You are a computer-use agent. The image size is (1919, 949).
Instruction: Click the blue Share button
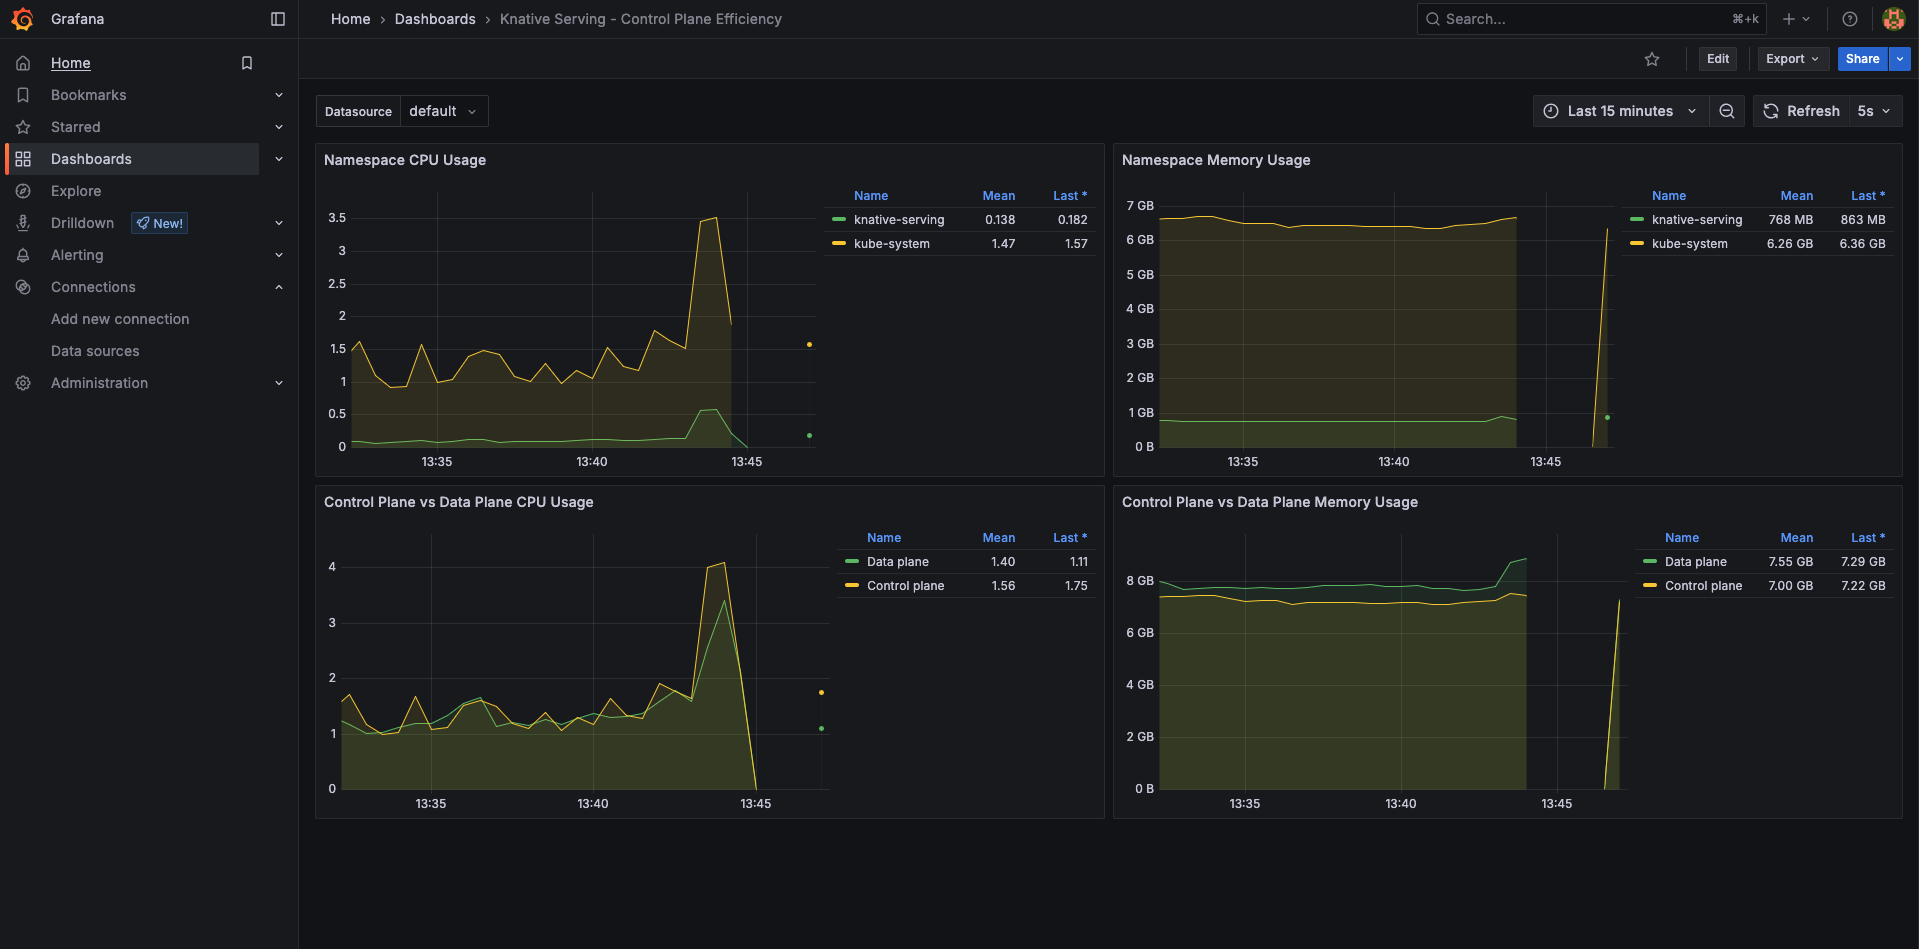point(1861,59)
